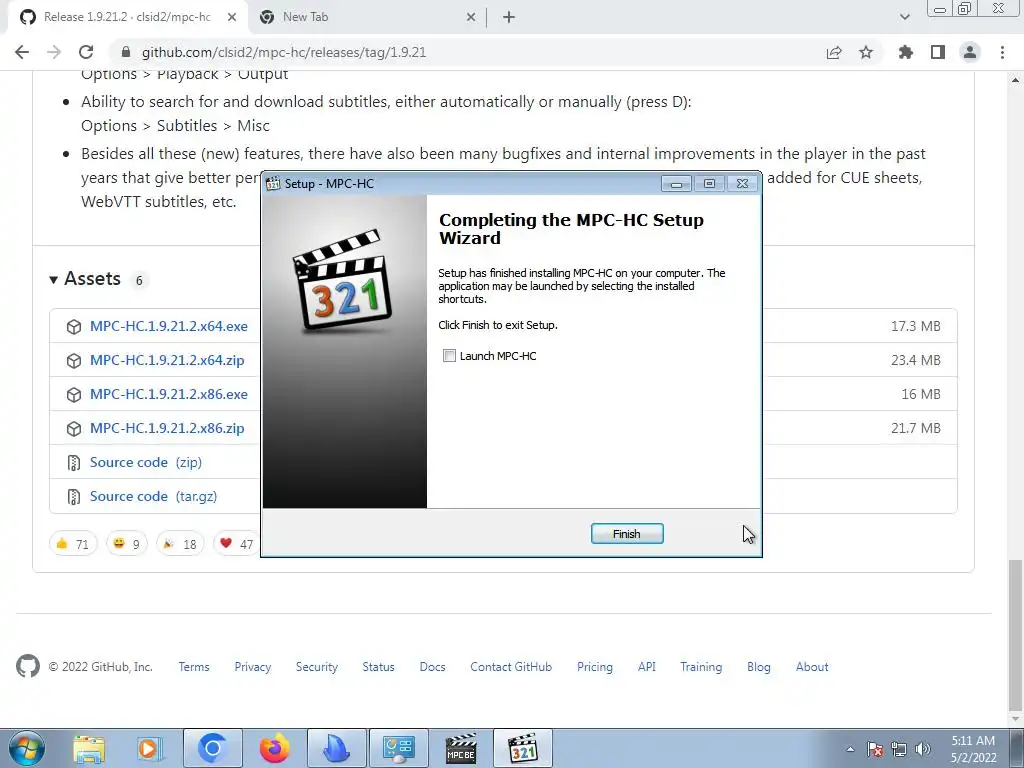Open Chrome extensions puzzle icon
The image size is (1024, 768).
[x=906, y=52]
